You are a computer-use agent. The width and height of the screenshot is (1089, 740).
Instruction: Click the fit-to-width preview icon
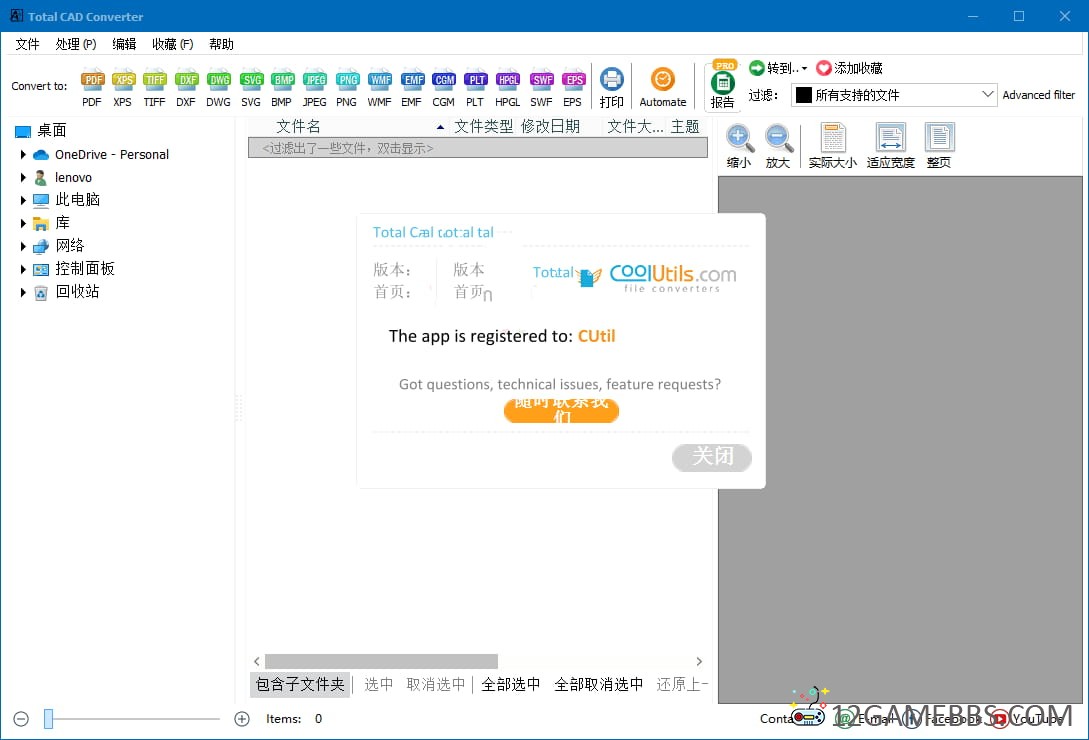tap(890, 140)
